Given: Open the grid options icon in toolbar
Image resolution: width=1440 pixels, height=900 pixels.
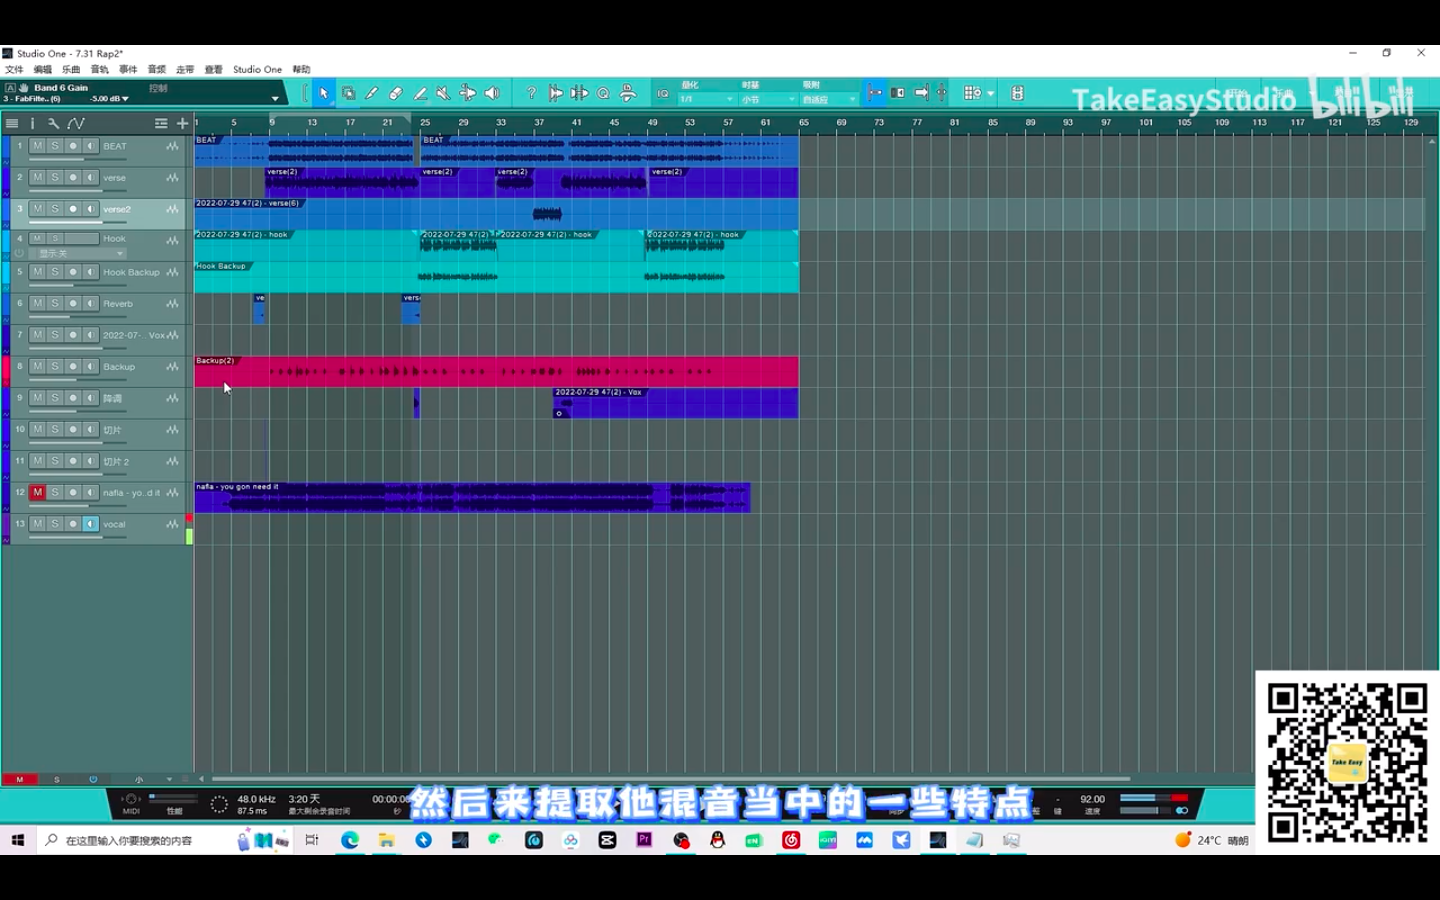Looking at the screenshot, I should point(971,93).
